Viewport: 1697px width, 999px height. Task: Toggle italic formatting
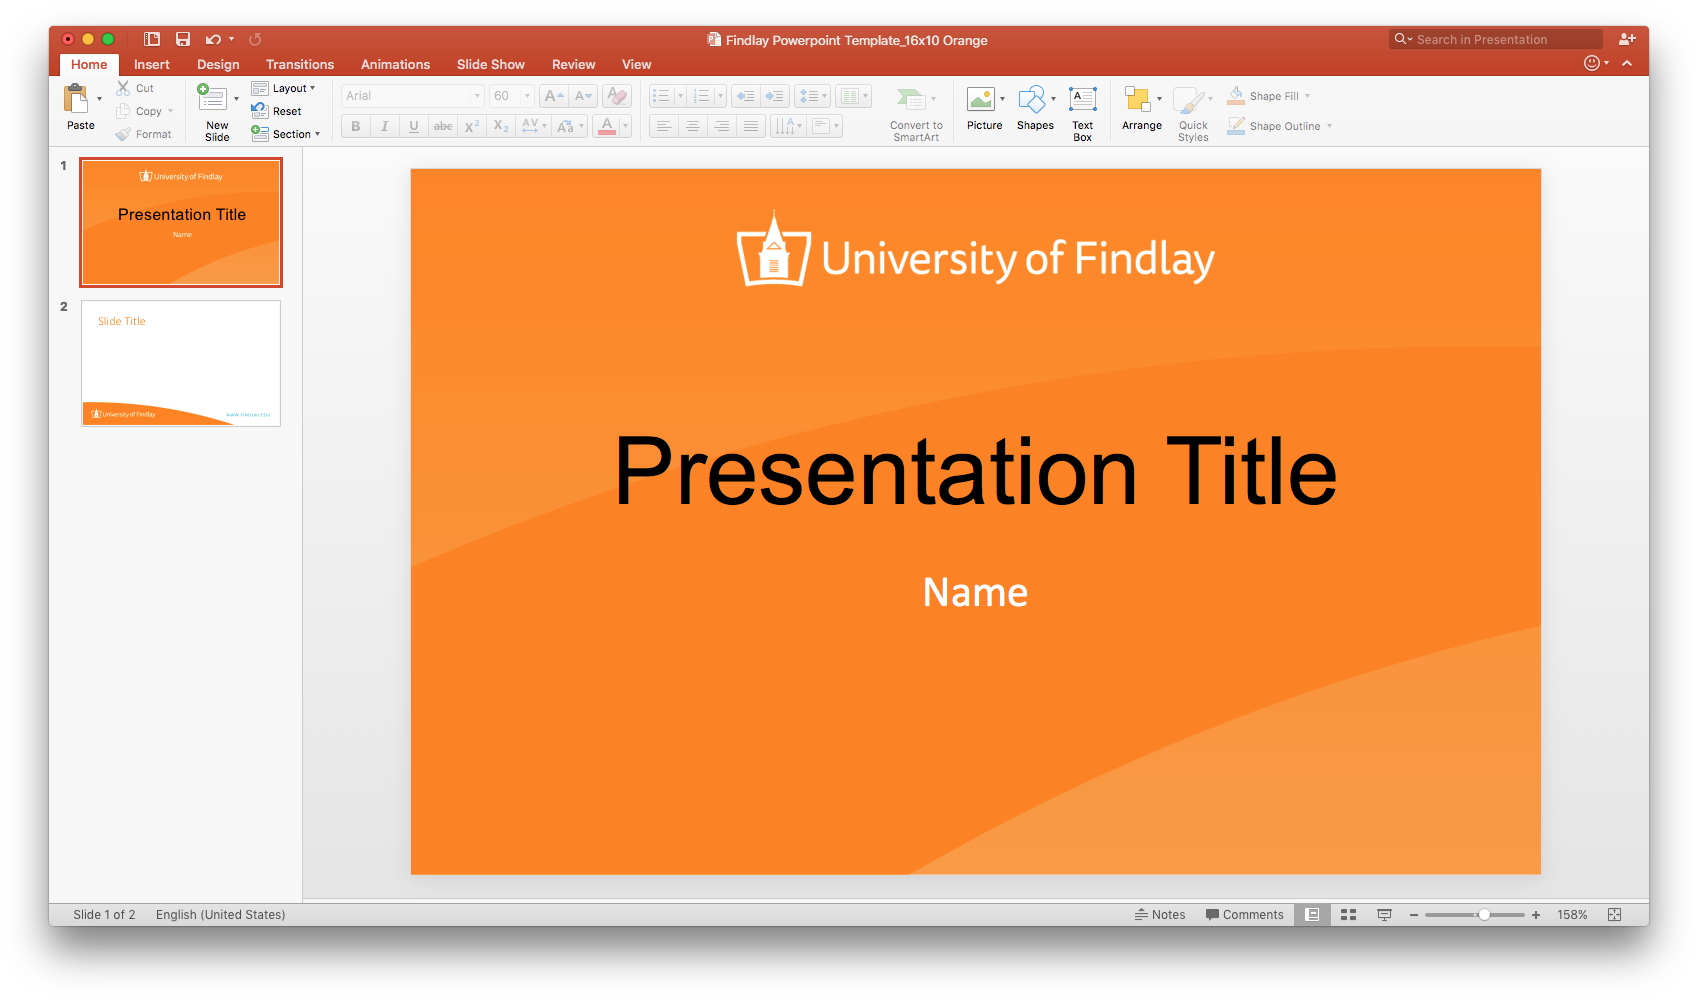(x=384, y=126)
